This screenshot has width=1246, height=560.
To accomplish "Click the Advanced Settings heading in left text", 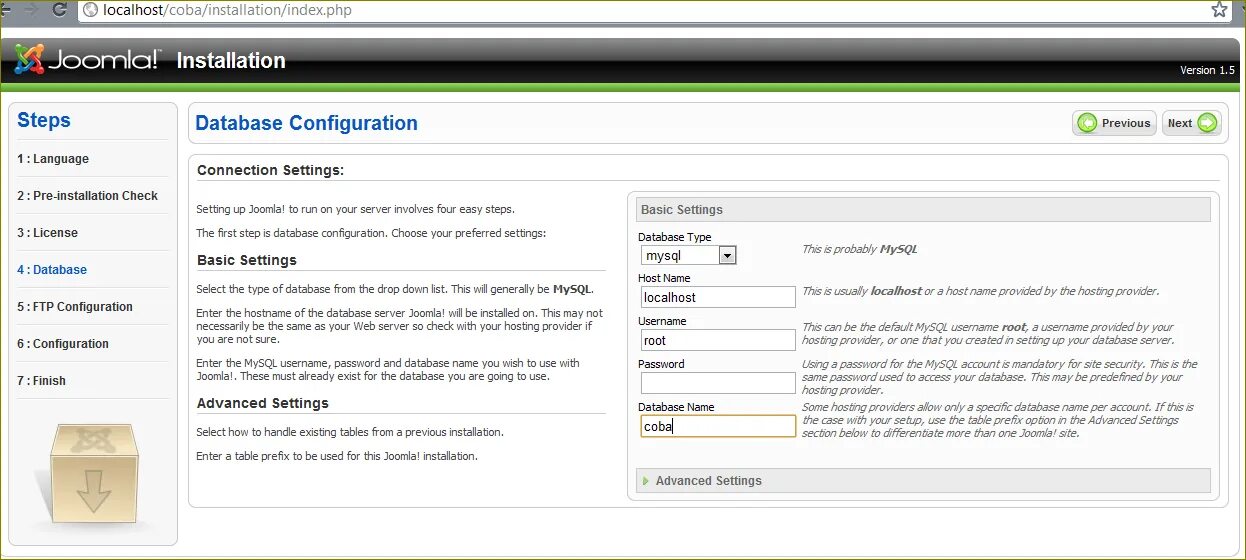I will point(263,403).
